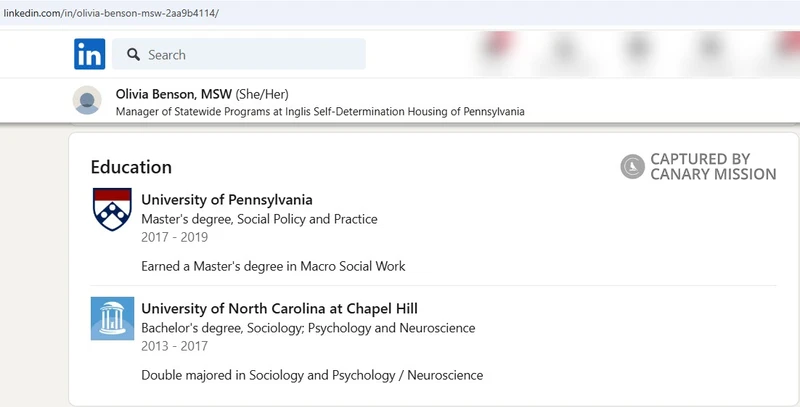Open University of North Carolina at Chapel Hill
The image size is (800, 407).
279,308
